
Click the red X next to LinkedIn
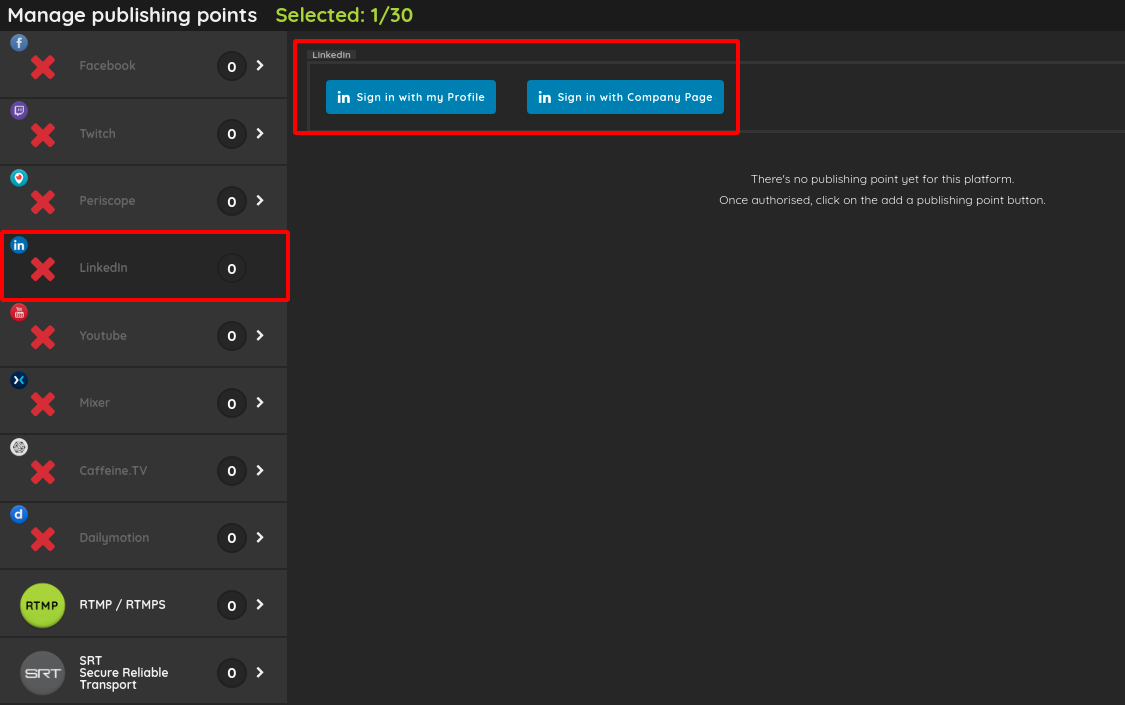pyautogui.click(x=43, y=270)
